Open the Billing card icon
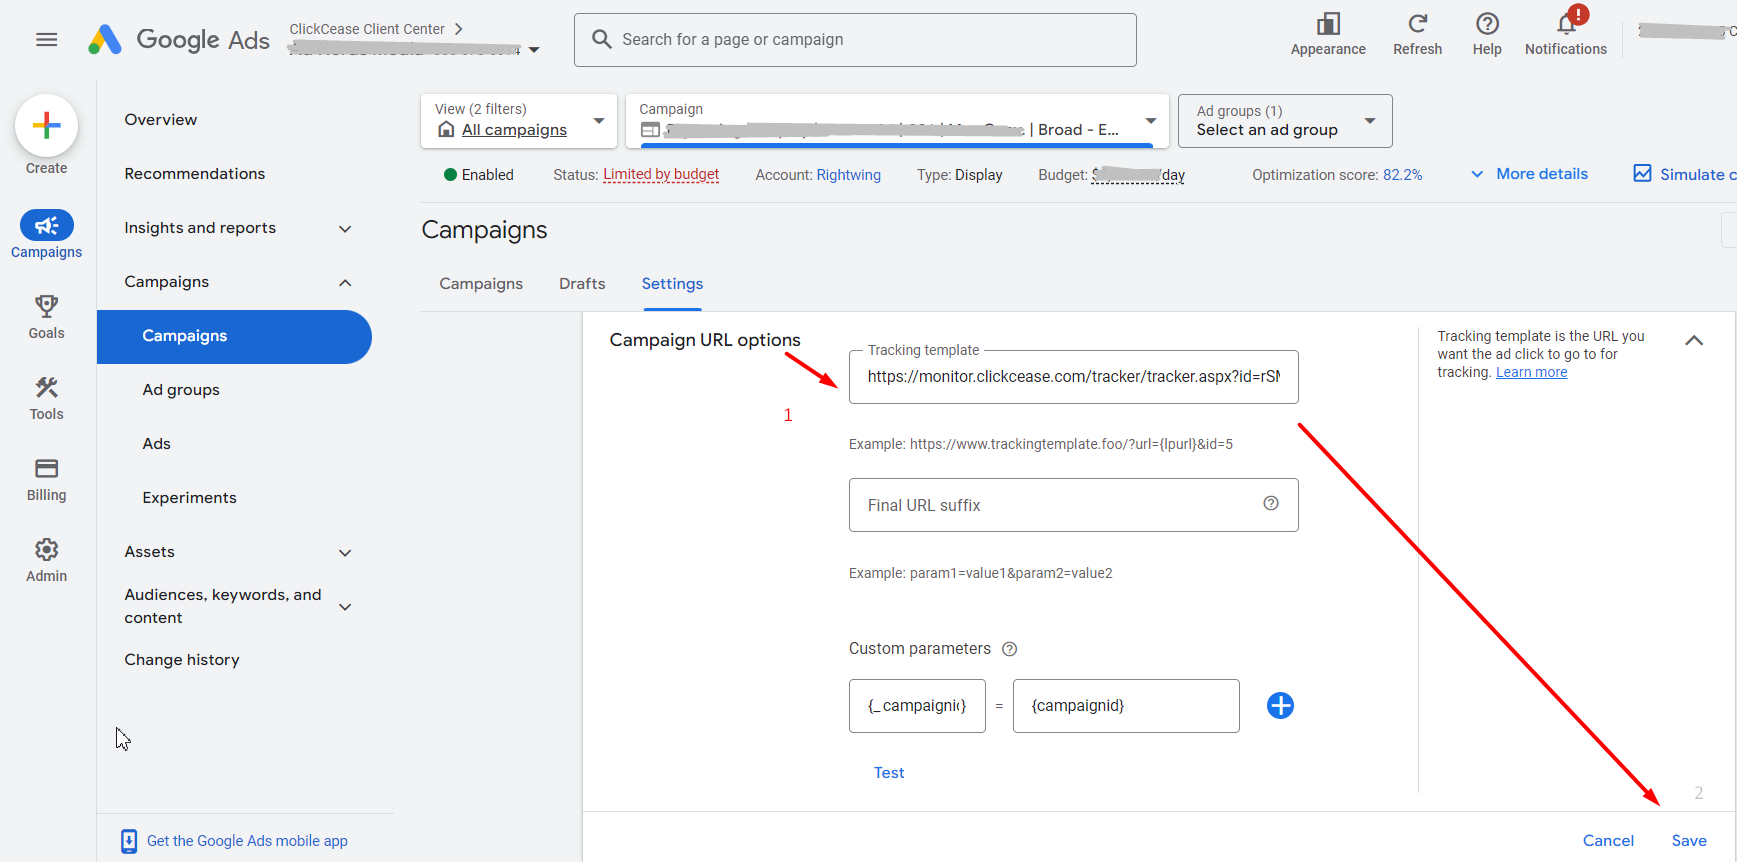The height and width of the screenshot is (862, 1737). [46, 468]
